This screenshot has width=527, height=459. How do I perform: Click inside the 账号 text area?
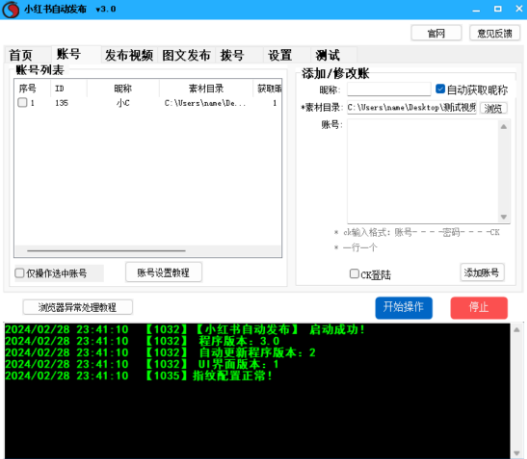(x=423, y=171)
